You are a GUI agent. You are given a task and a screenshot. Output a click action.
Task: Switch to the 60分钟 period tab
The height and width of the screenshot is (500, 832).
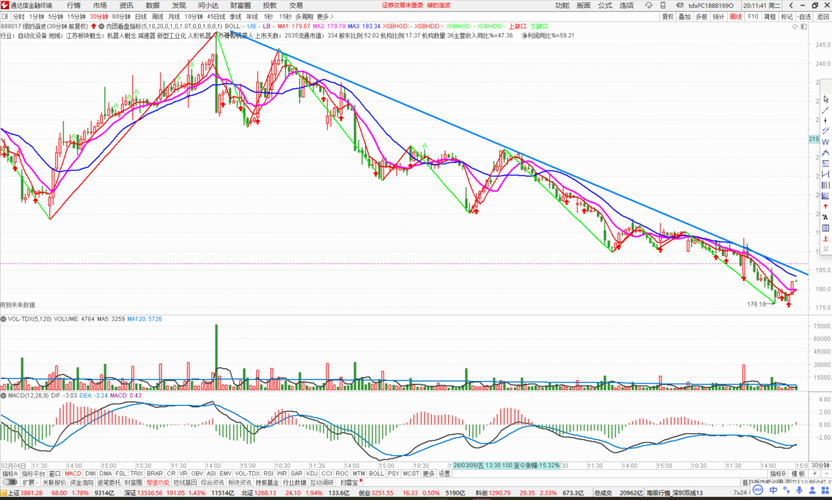point(122,16)
